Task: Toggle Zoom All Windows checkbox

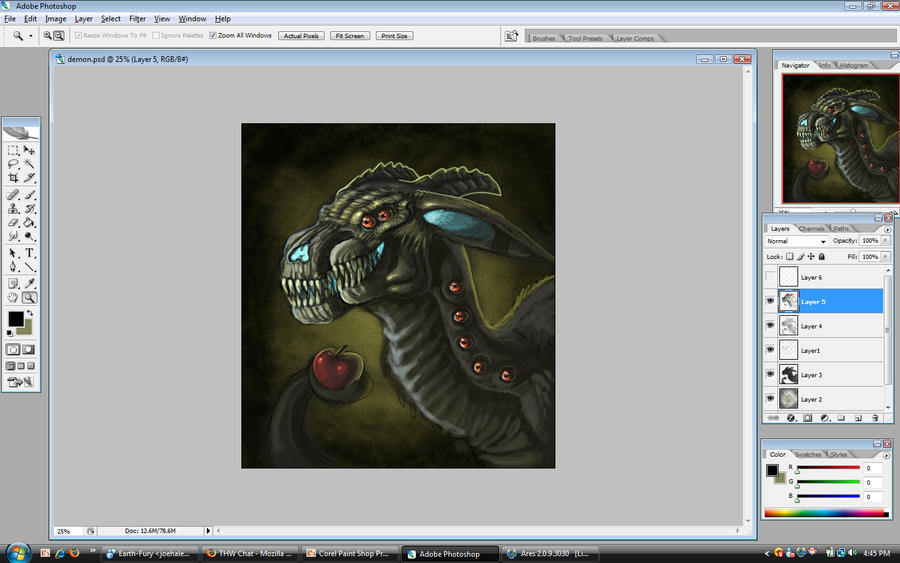Action: tap(213, 36)
